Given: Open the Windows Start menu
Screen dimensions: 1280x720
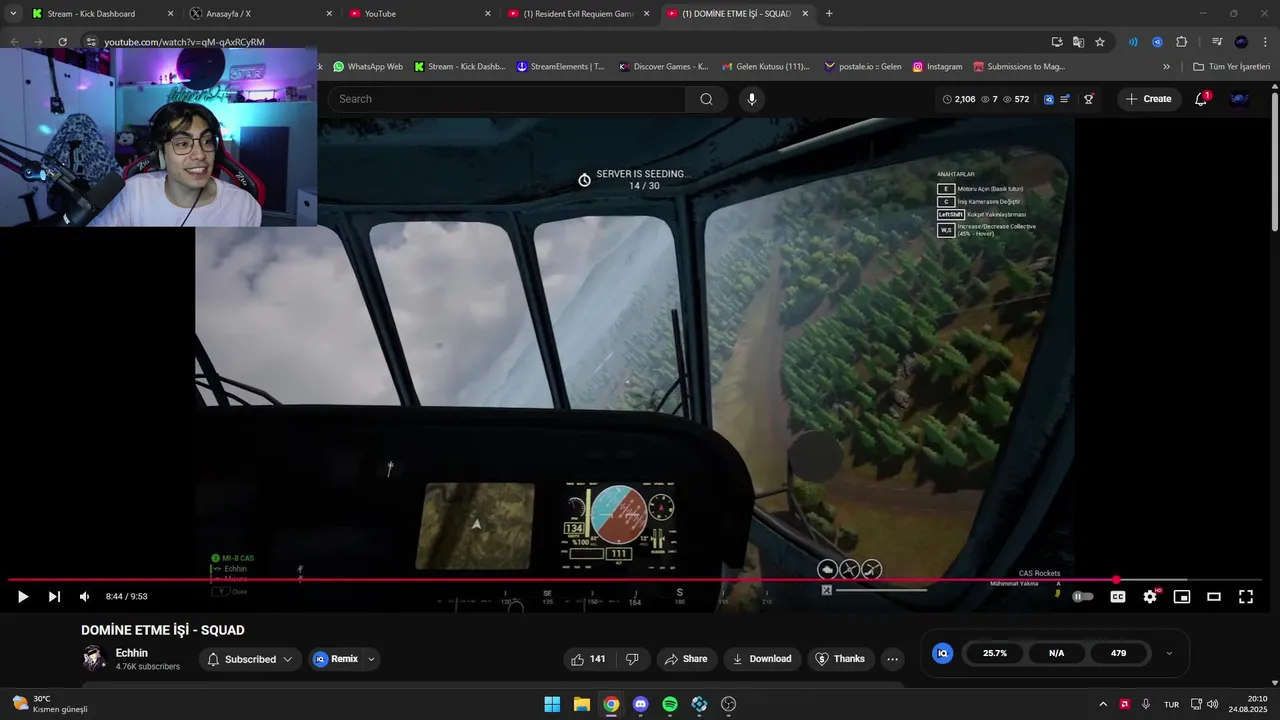Looking at the screenshot, I should [x=552, y=704].
